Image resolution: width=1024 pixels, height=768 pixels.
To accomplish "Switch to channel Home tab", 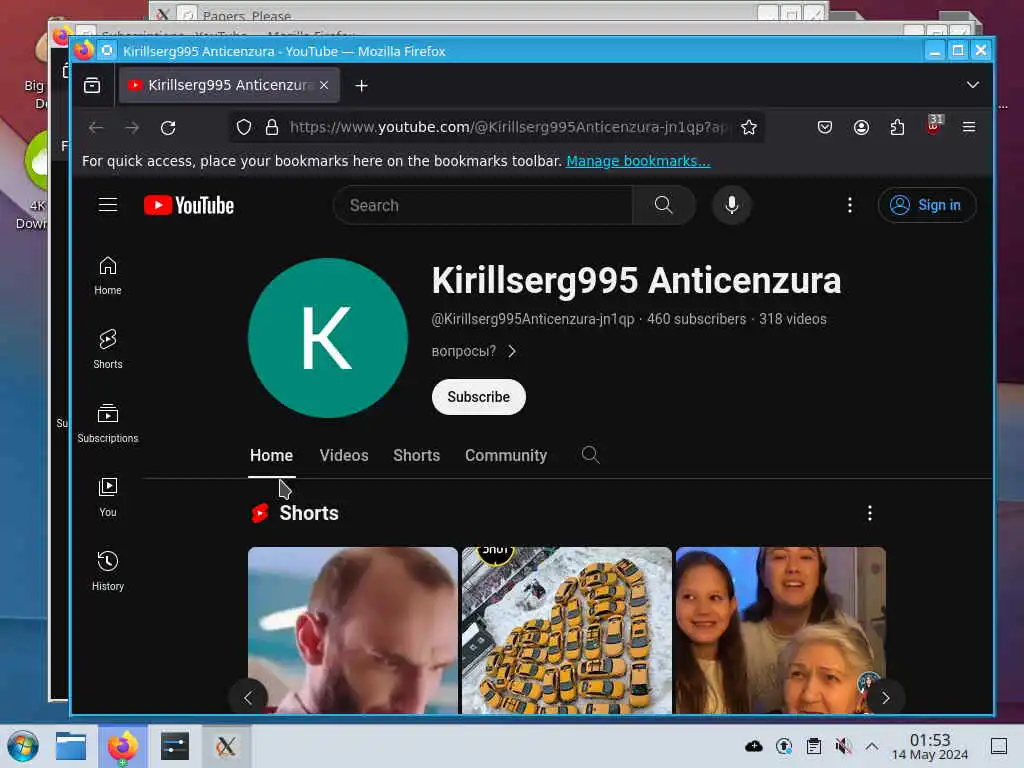I will 272,455.
